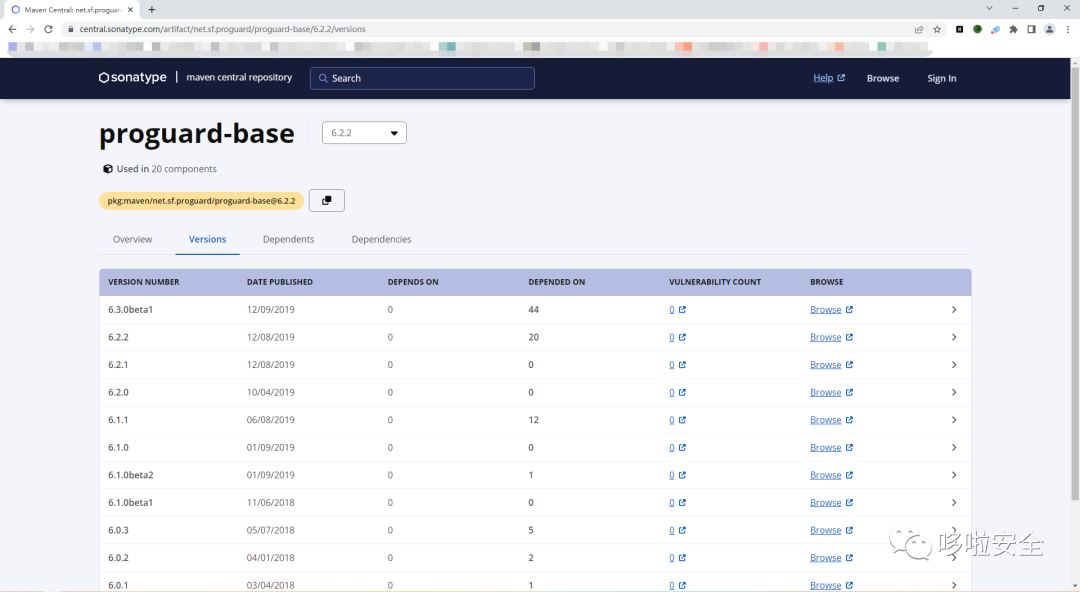Click the search magnifier icon

pos(323,78)
